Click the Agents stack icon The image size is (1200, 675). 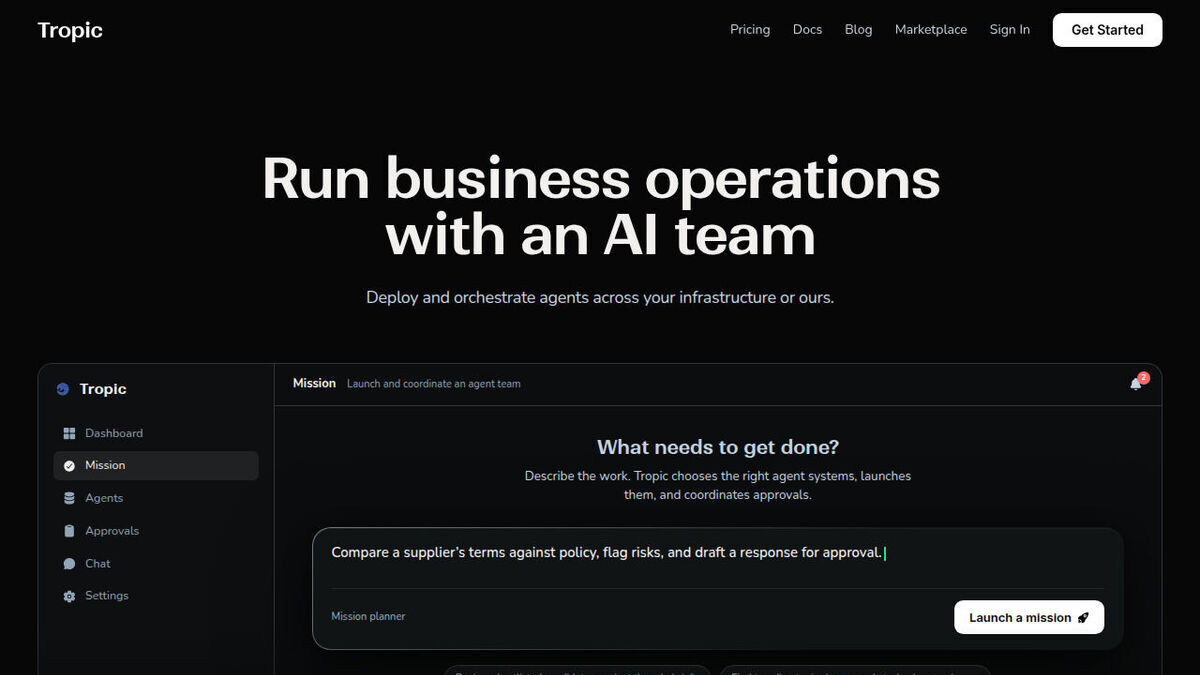click(x=69, y=498)
